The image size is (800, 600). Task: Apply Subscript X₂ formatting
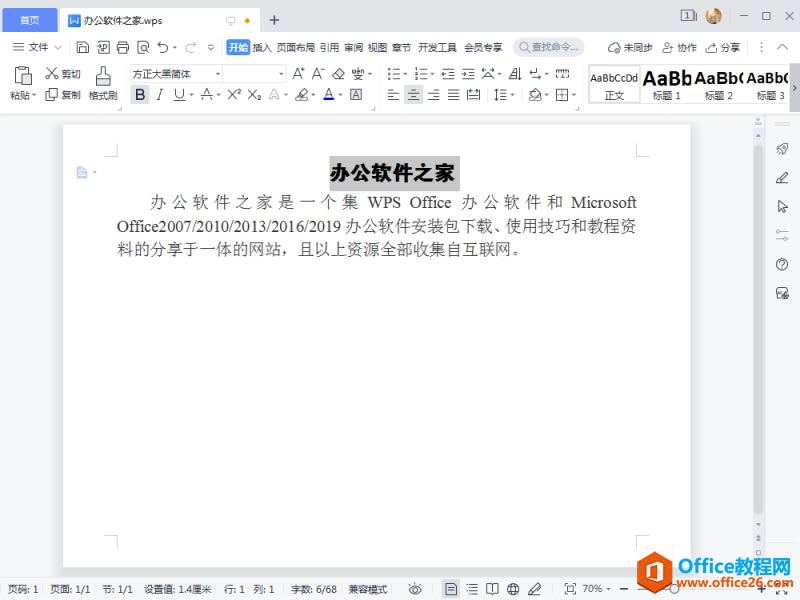click(254, 94)
